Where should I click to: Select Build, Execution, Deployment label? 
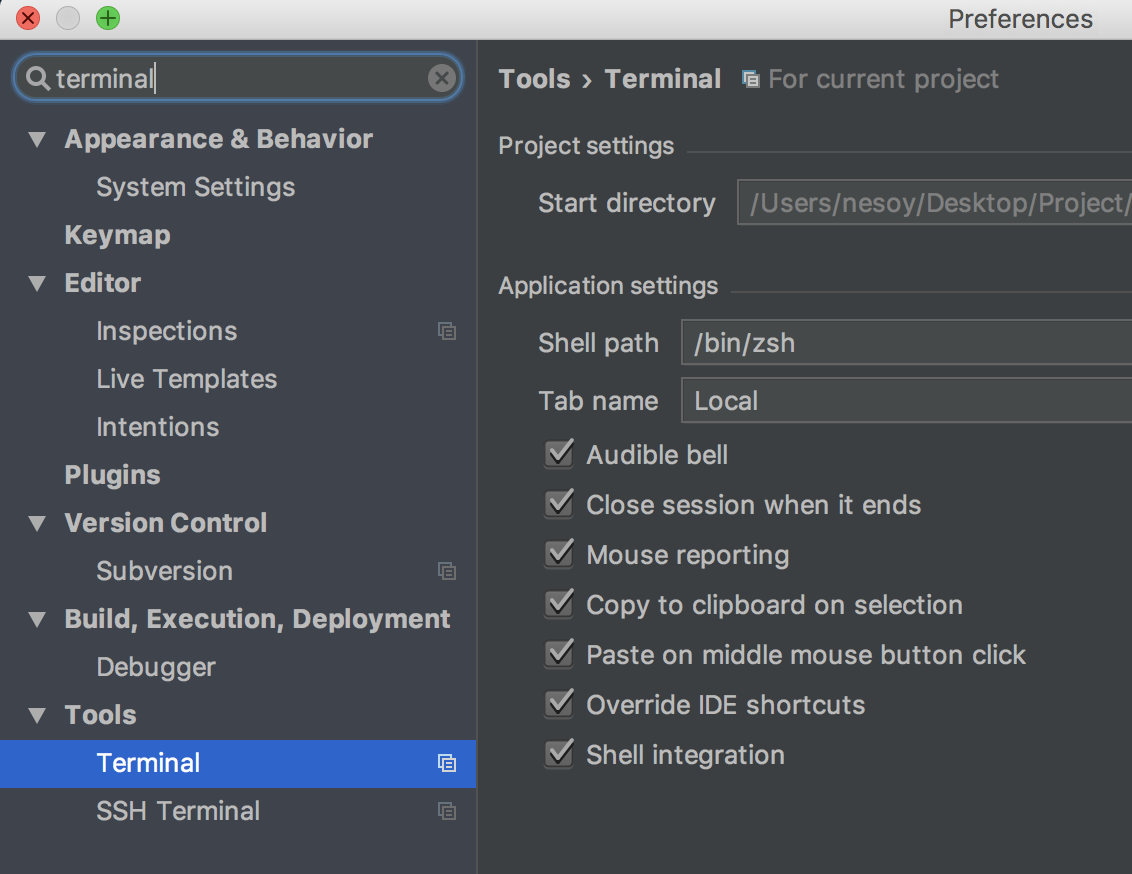(257, 619)
